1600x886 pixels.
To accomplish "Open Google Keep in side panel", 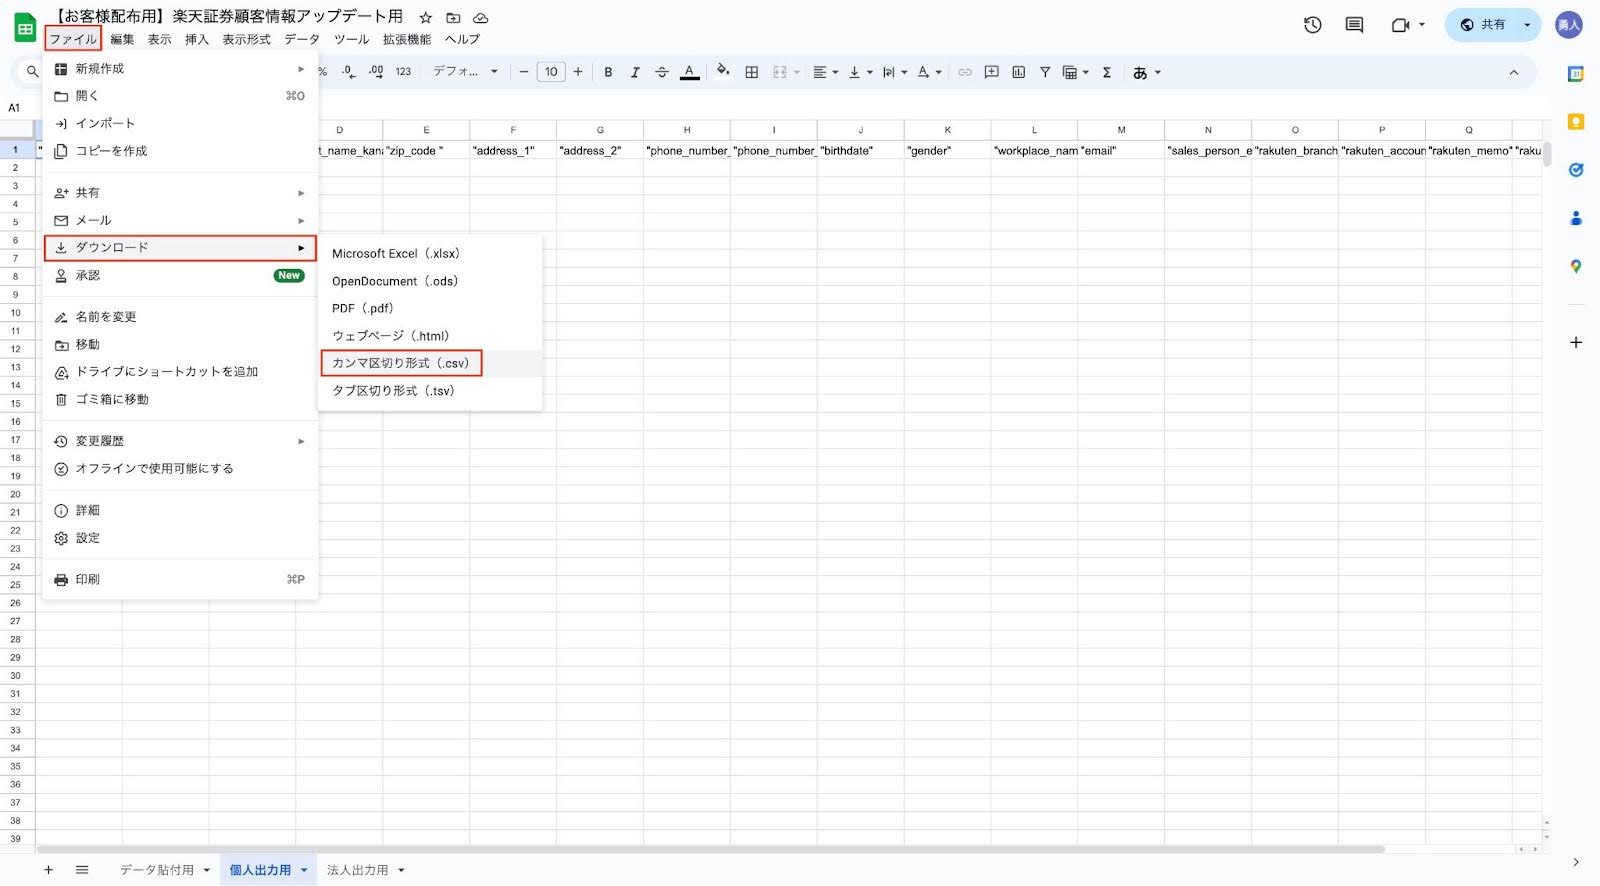I will click(x=1576, y=122).
